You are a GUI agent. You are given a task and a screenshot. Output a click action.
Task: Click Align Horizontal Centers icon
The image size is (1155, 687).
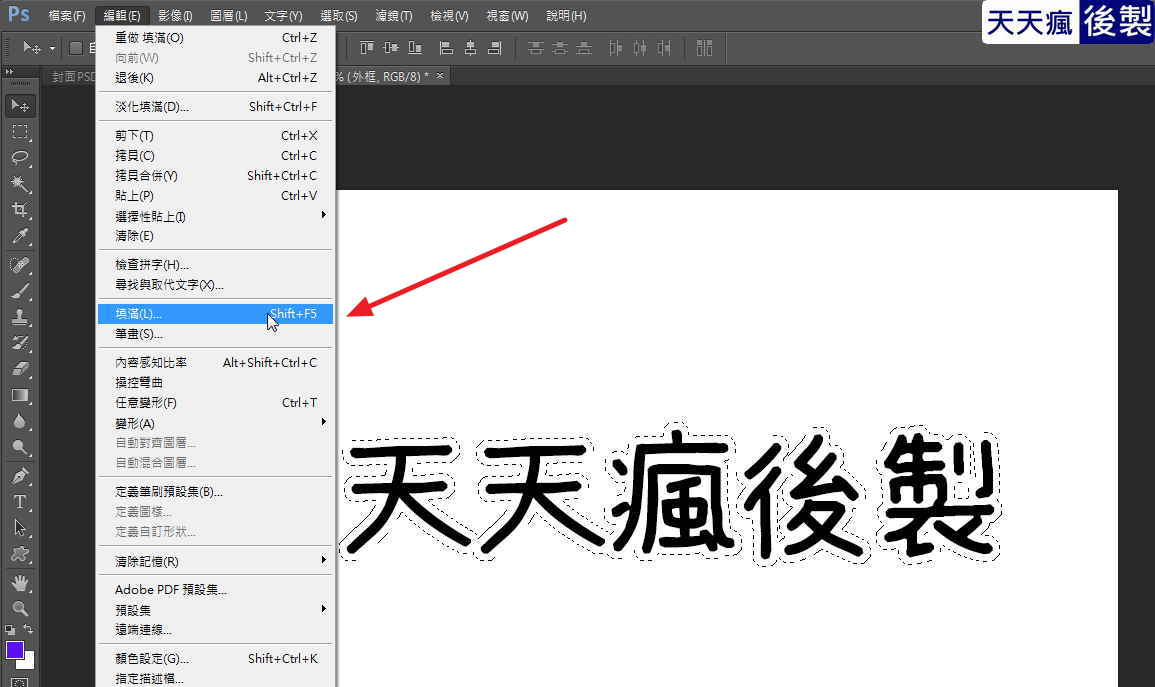[470, 49]
